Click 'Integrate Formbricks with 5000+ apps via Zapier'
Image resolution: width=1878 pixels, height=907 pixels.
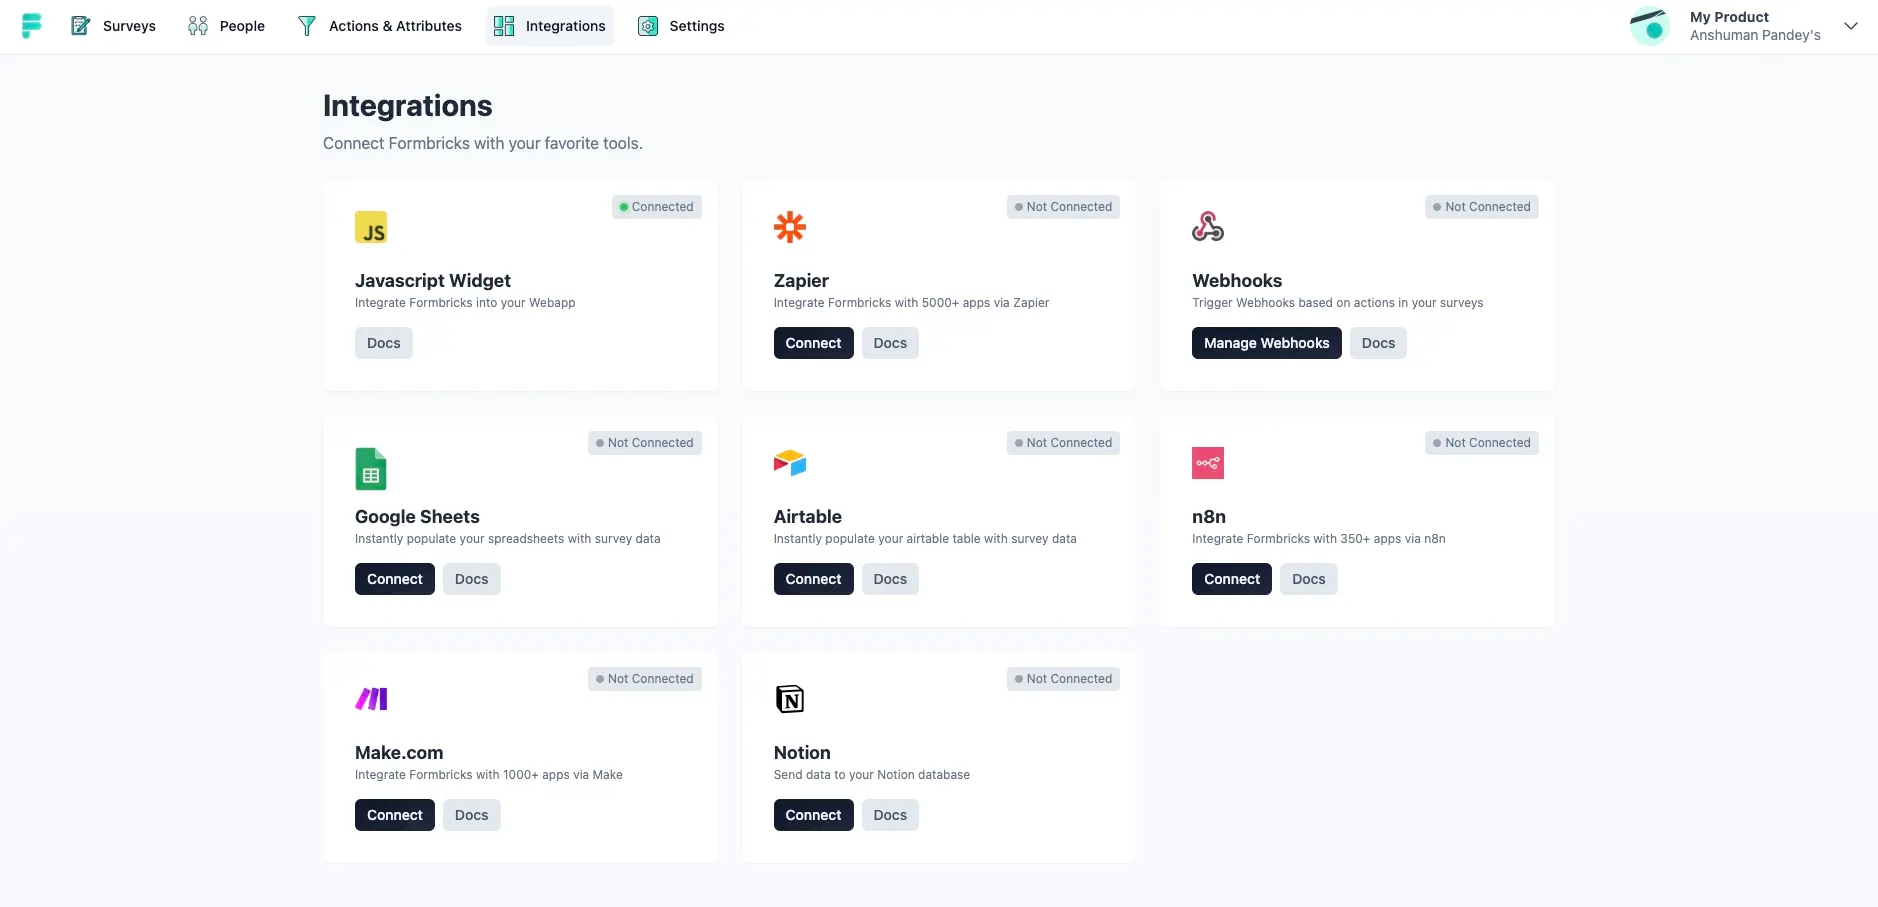click(911, 303)
